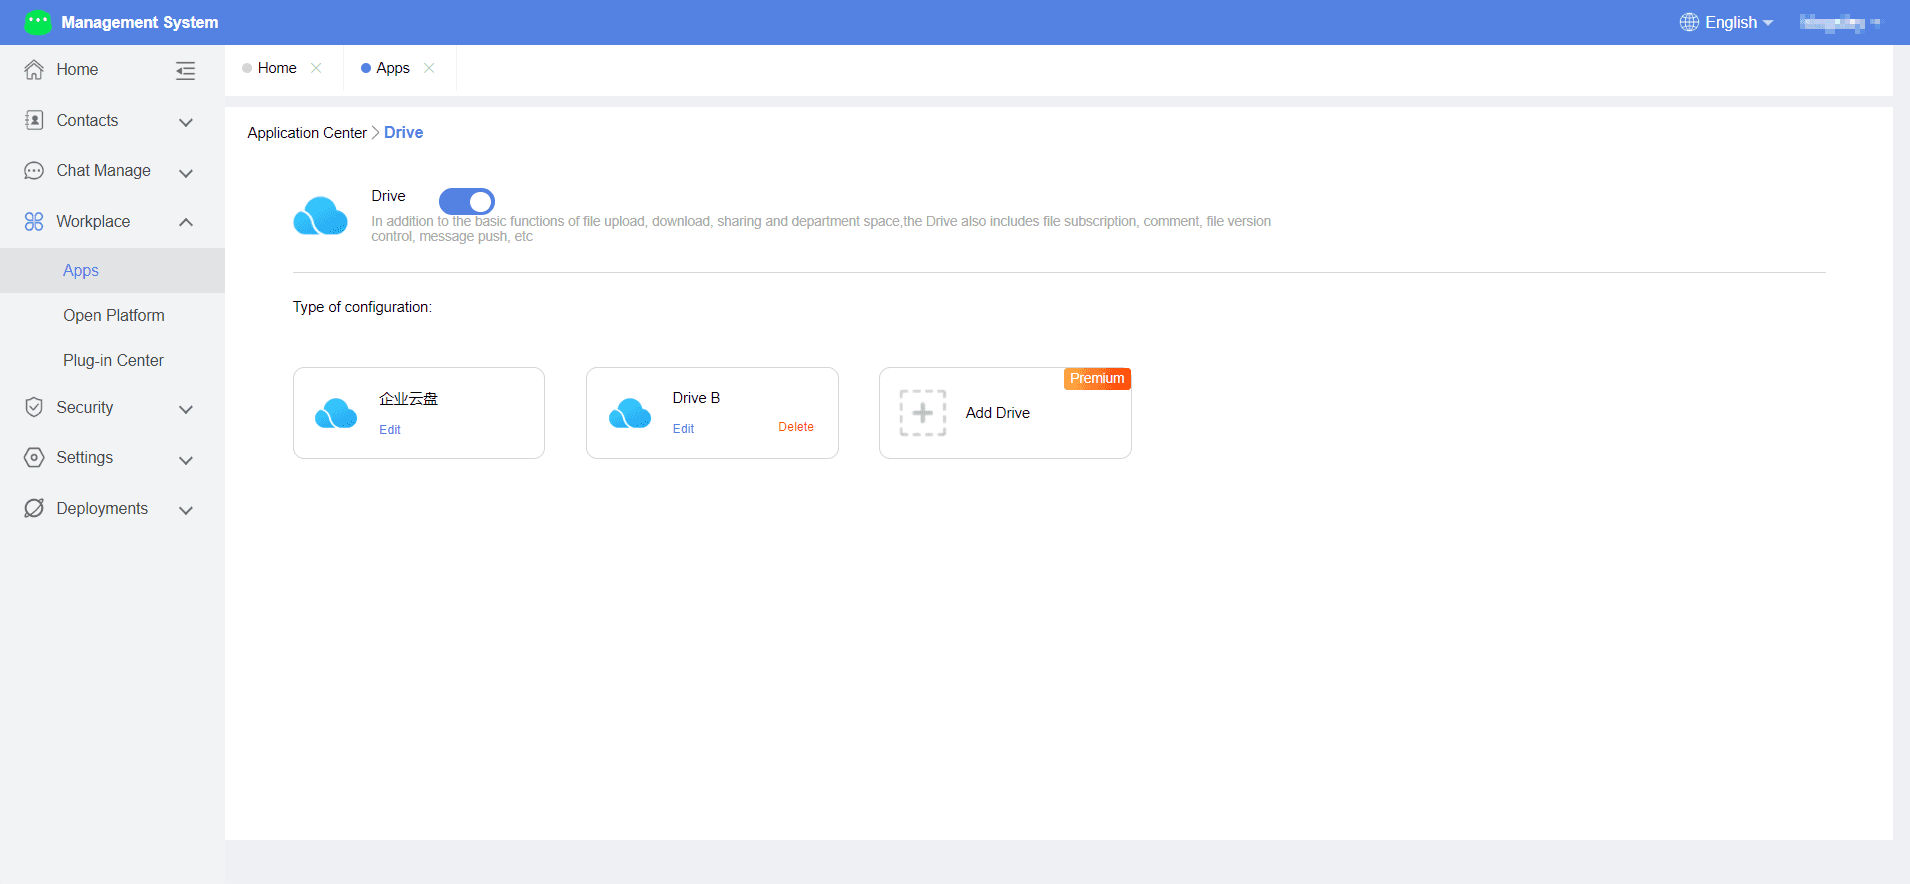This screenshot has width=1910, height=884.
Task: Click the Deployments sidebar icon
Action: [34, 508]
